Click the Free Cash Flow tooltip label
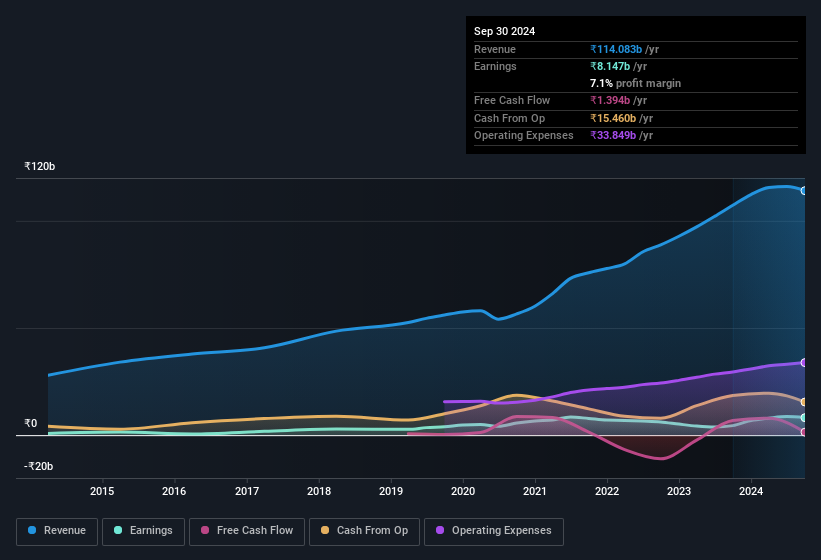The image size is (821, 560). pos(512,100)
